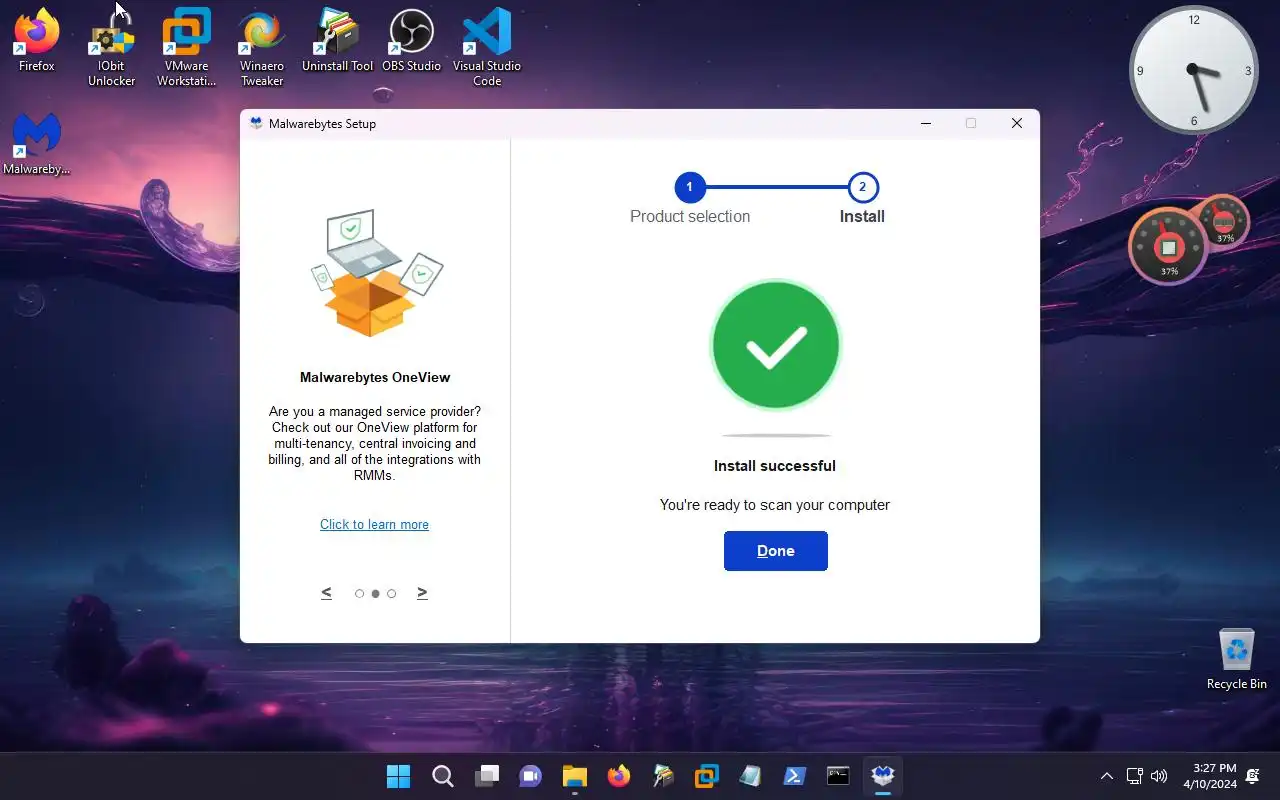1280x800 pixels.
Task: Select the third carousel page dot
Action: [x=391, y=594]
